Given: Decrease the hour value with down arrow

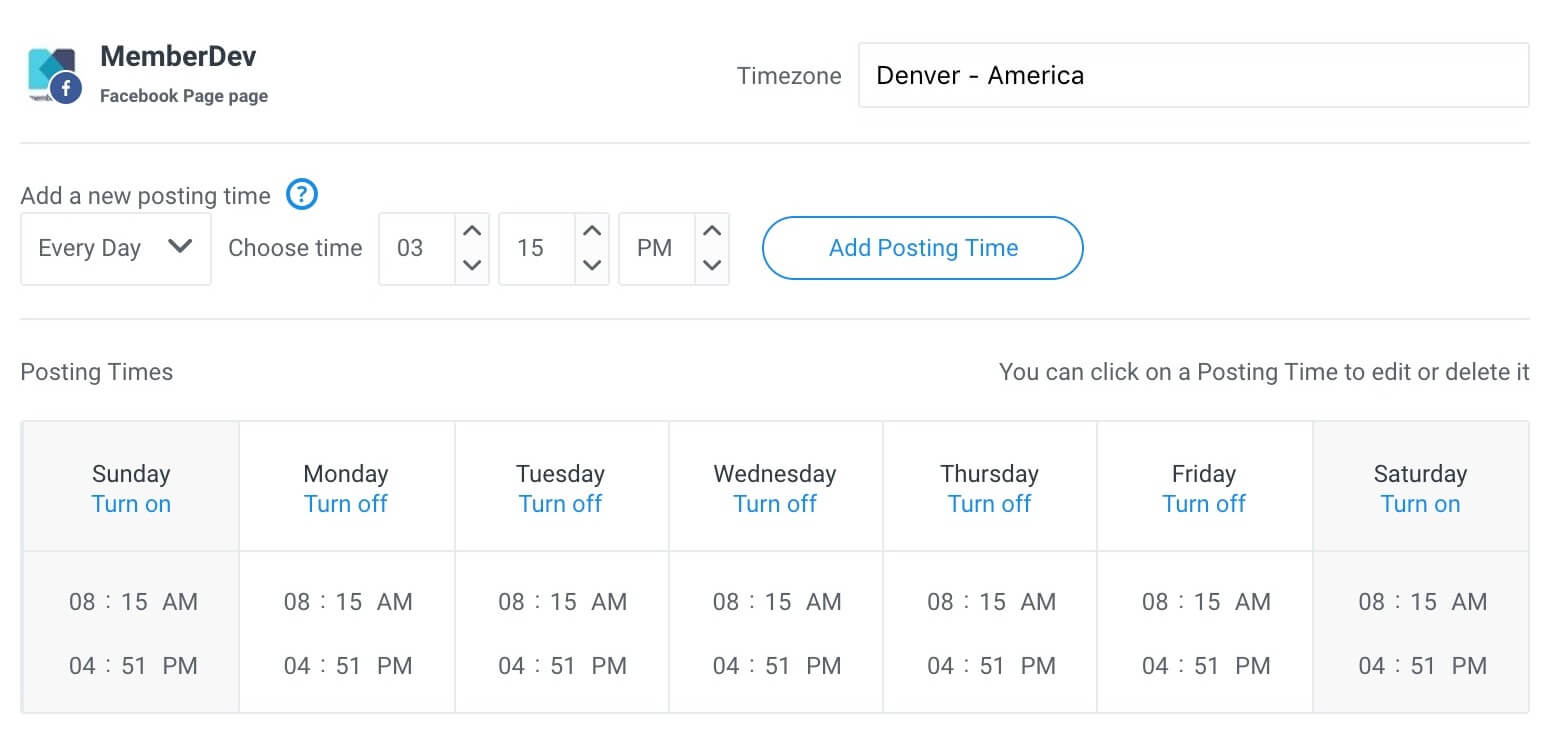Looking at the screenshot, I should coord(472,265).
